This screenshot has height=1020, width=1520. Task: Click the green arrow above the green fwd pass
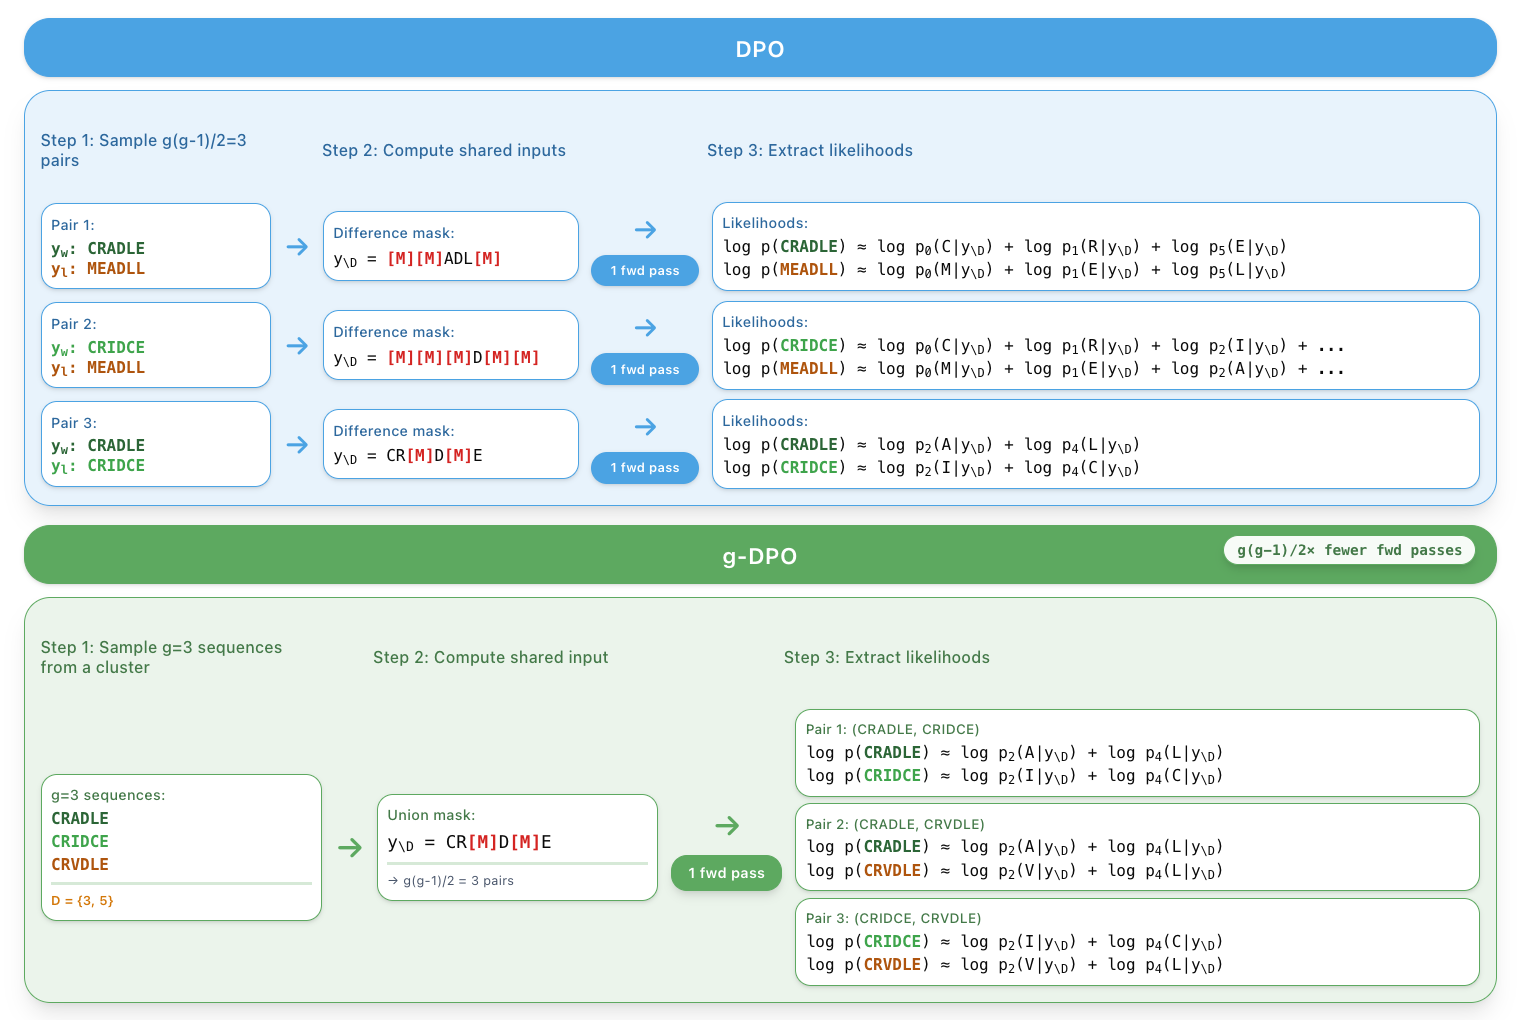(727, 826)
